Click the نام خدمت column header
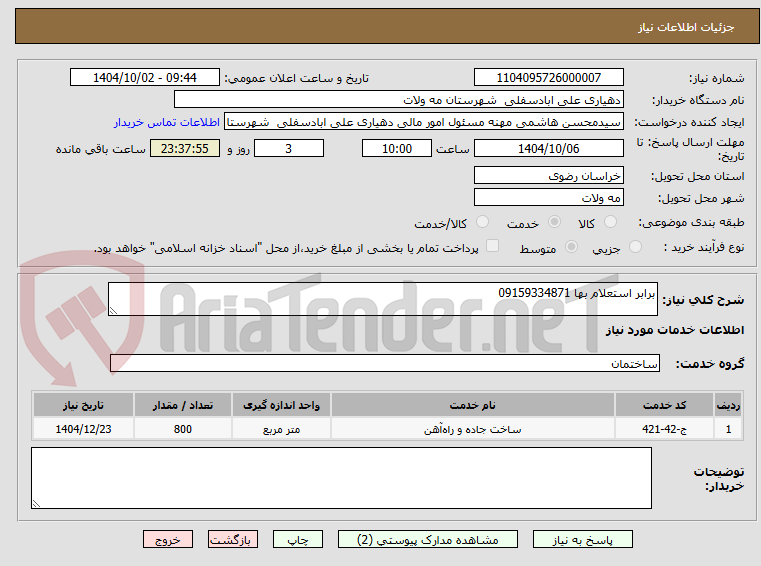761x566 pixels. pos(473,405)
